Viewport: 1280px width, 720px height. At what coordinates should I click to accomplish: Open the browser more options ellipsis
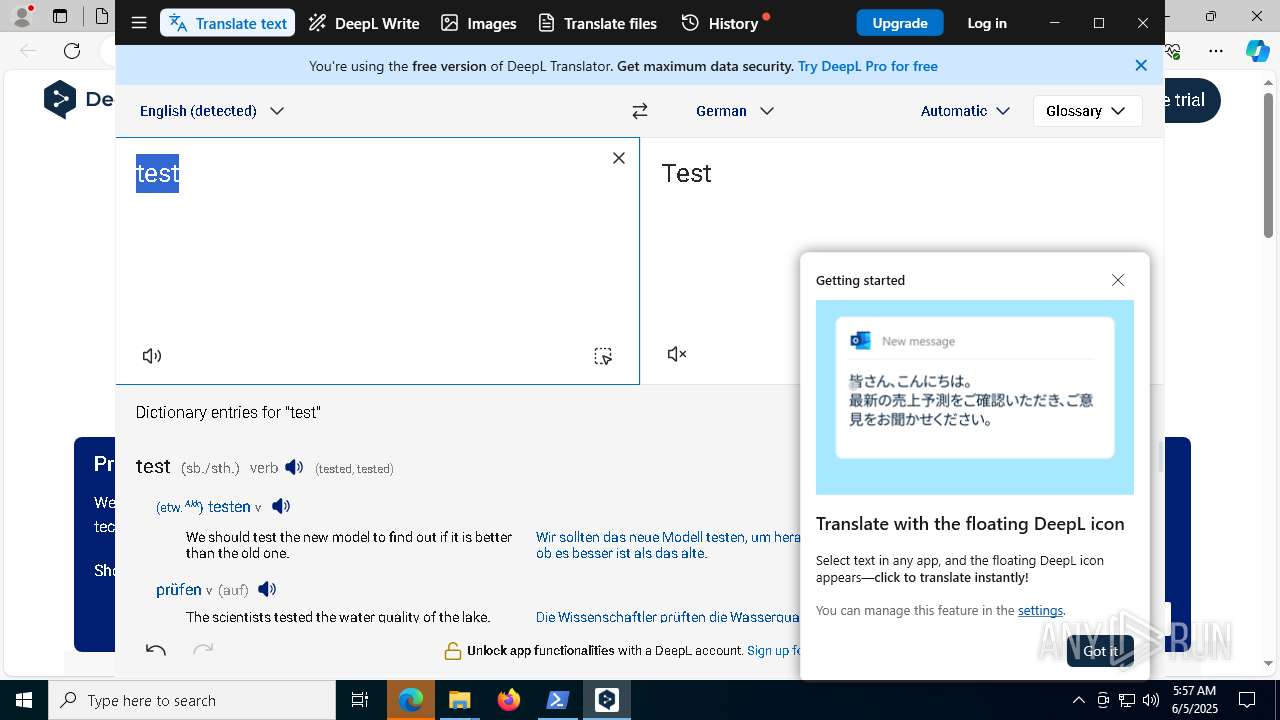(1216, 51)
